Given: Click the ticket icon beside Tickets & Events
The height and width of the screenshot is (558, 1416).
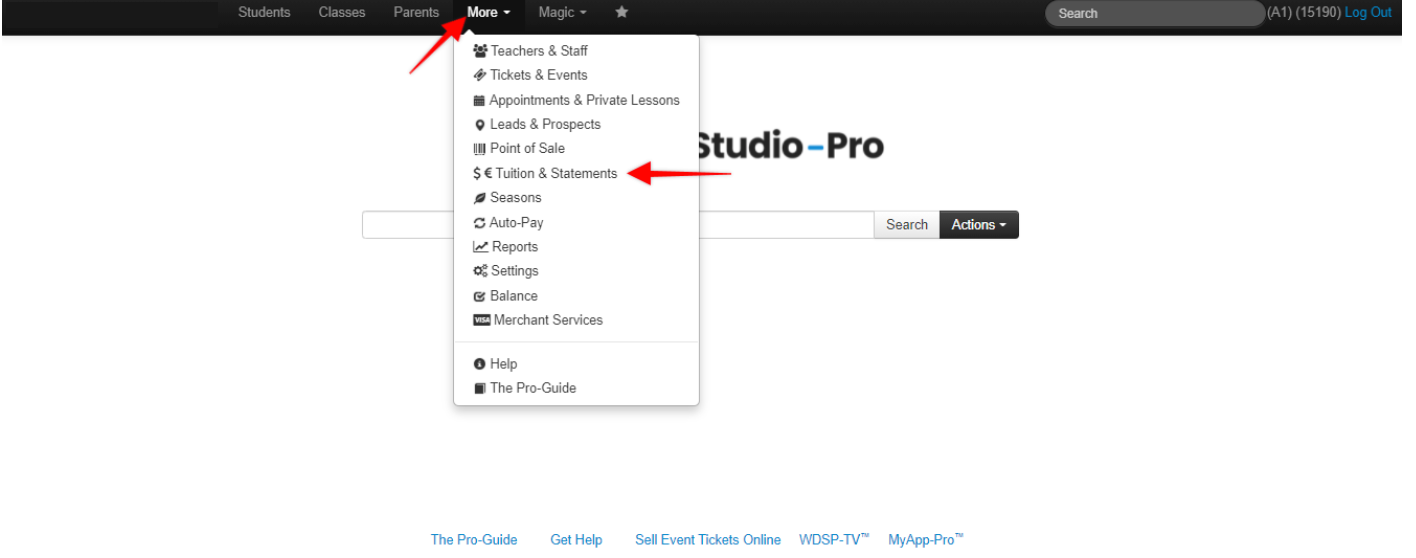Looking at the screenshot, I should pos(480,75).
